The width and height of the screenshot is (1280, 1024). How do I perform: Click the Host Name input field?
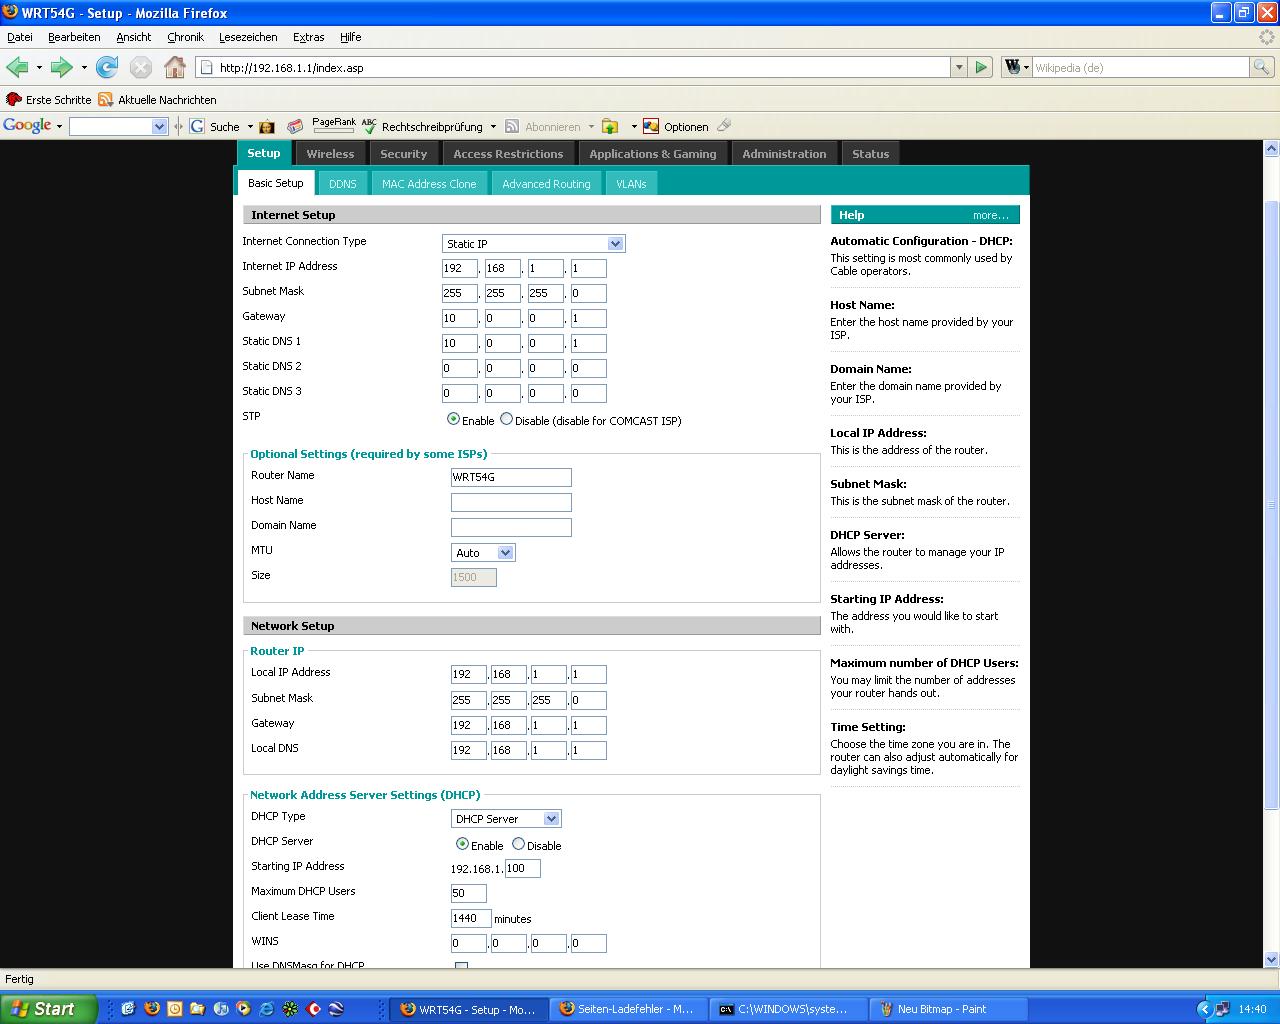point(511,502)
